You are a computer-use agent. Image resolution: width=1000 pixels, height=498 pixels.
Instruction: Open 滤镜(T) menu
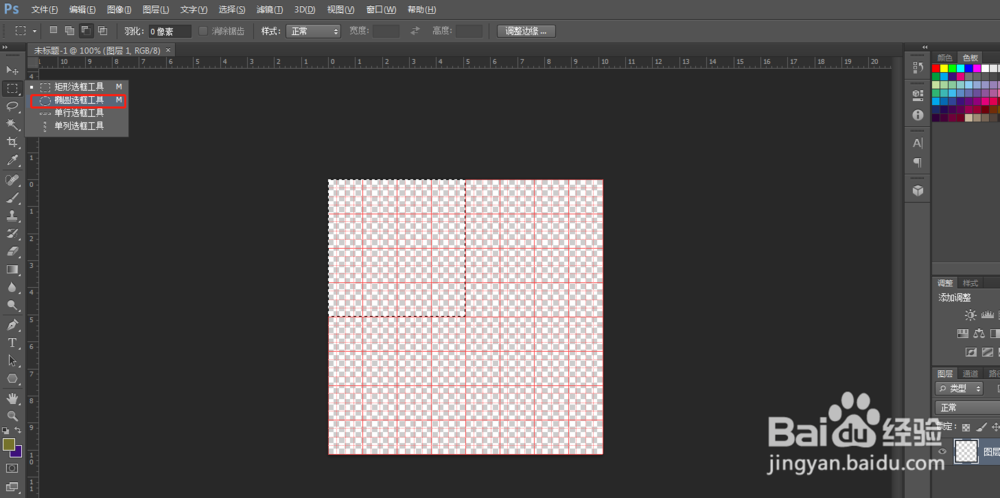click(x=270, y=10)
